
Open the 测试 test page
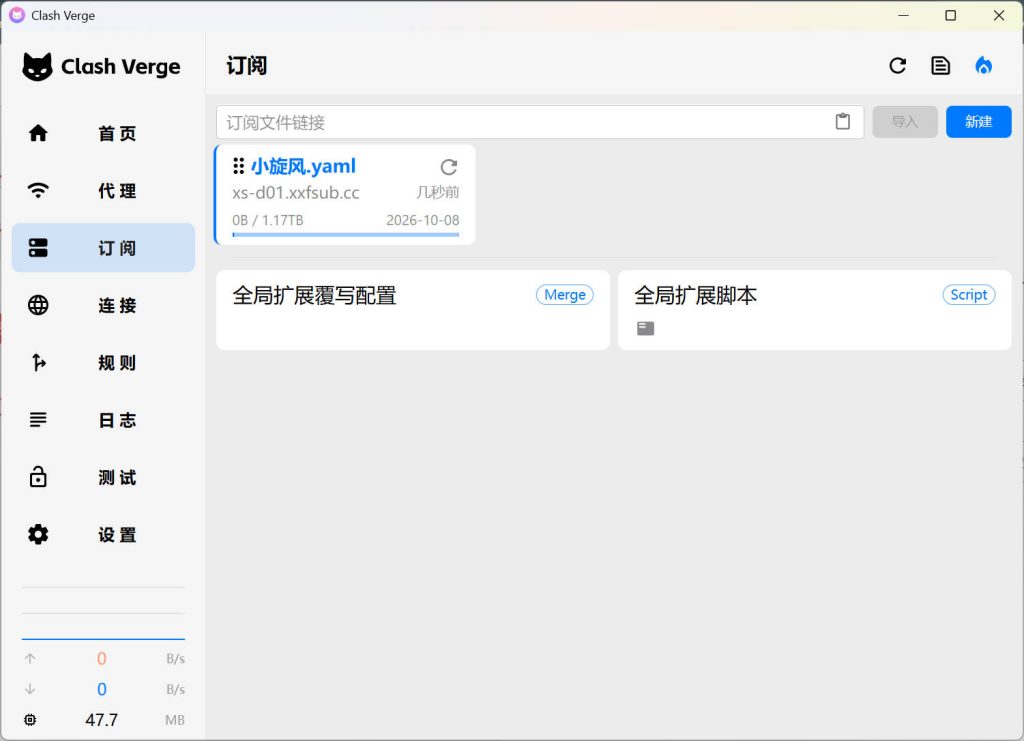(103, 478)
